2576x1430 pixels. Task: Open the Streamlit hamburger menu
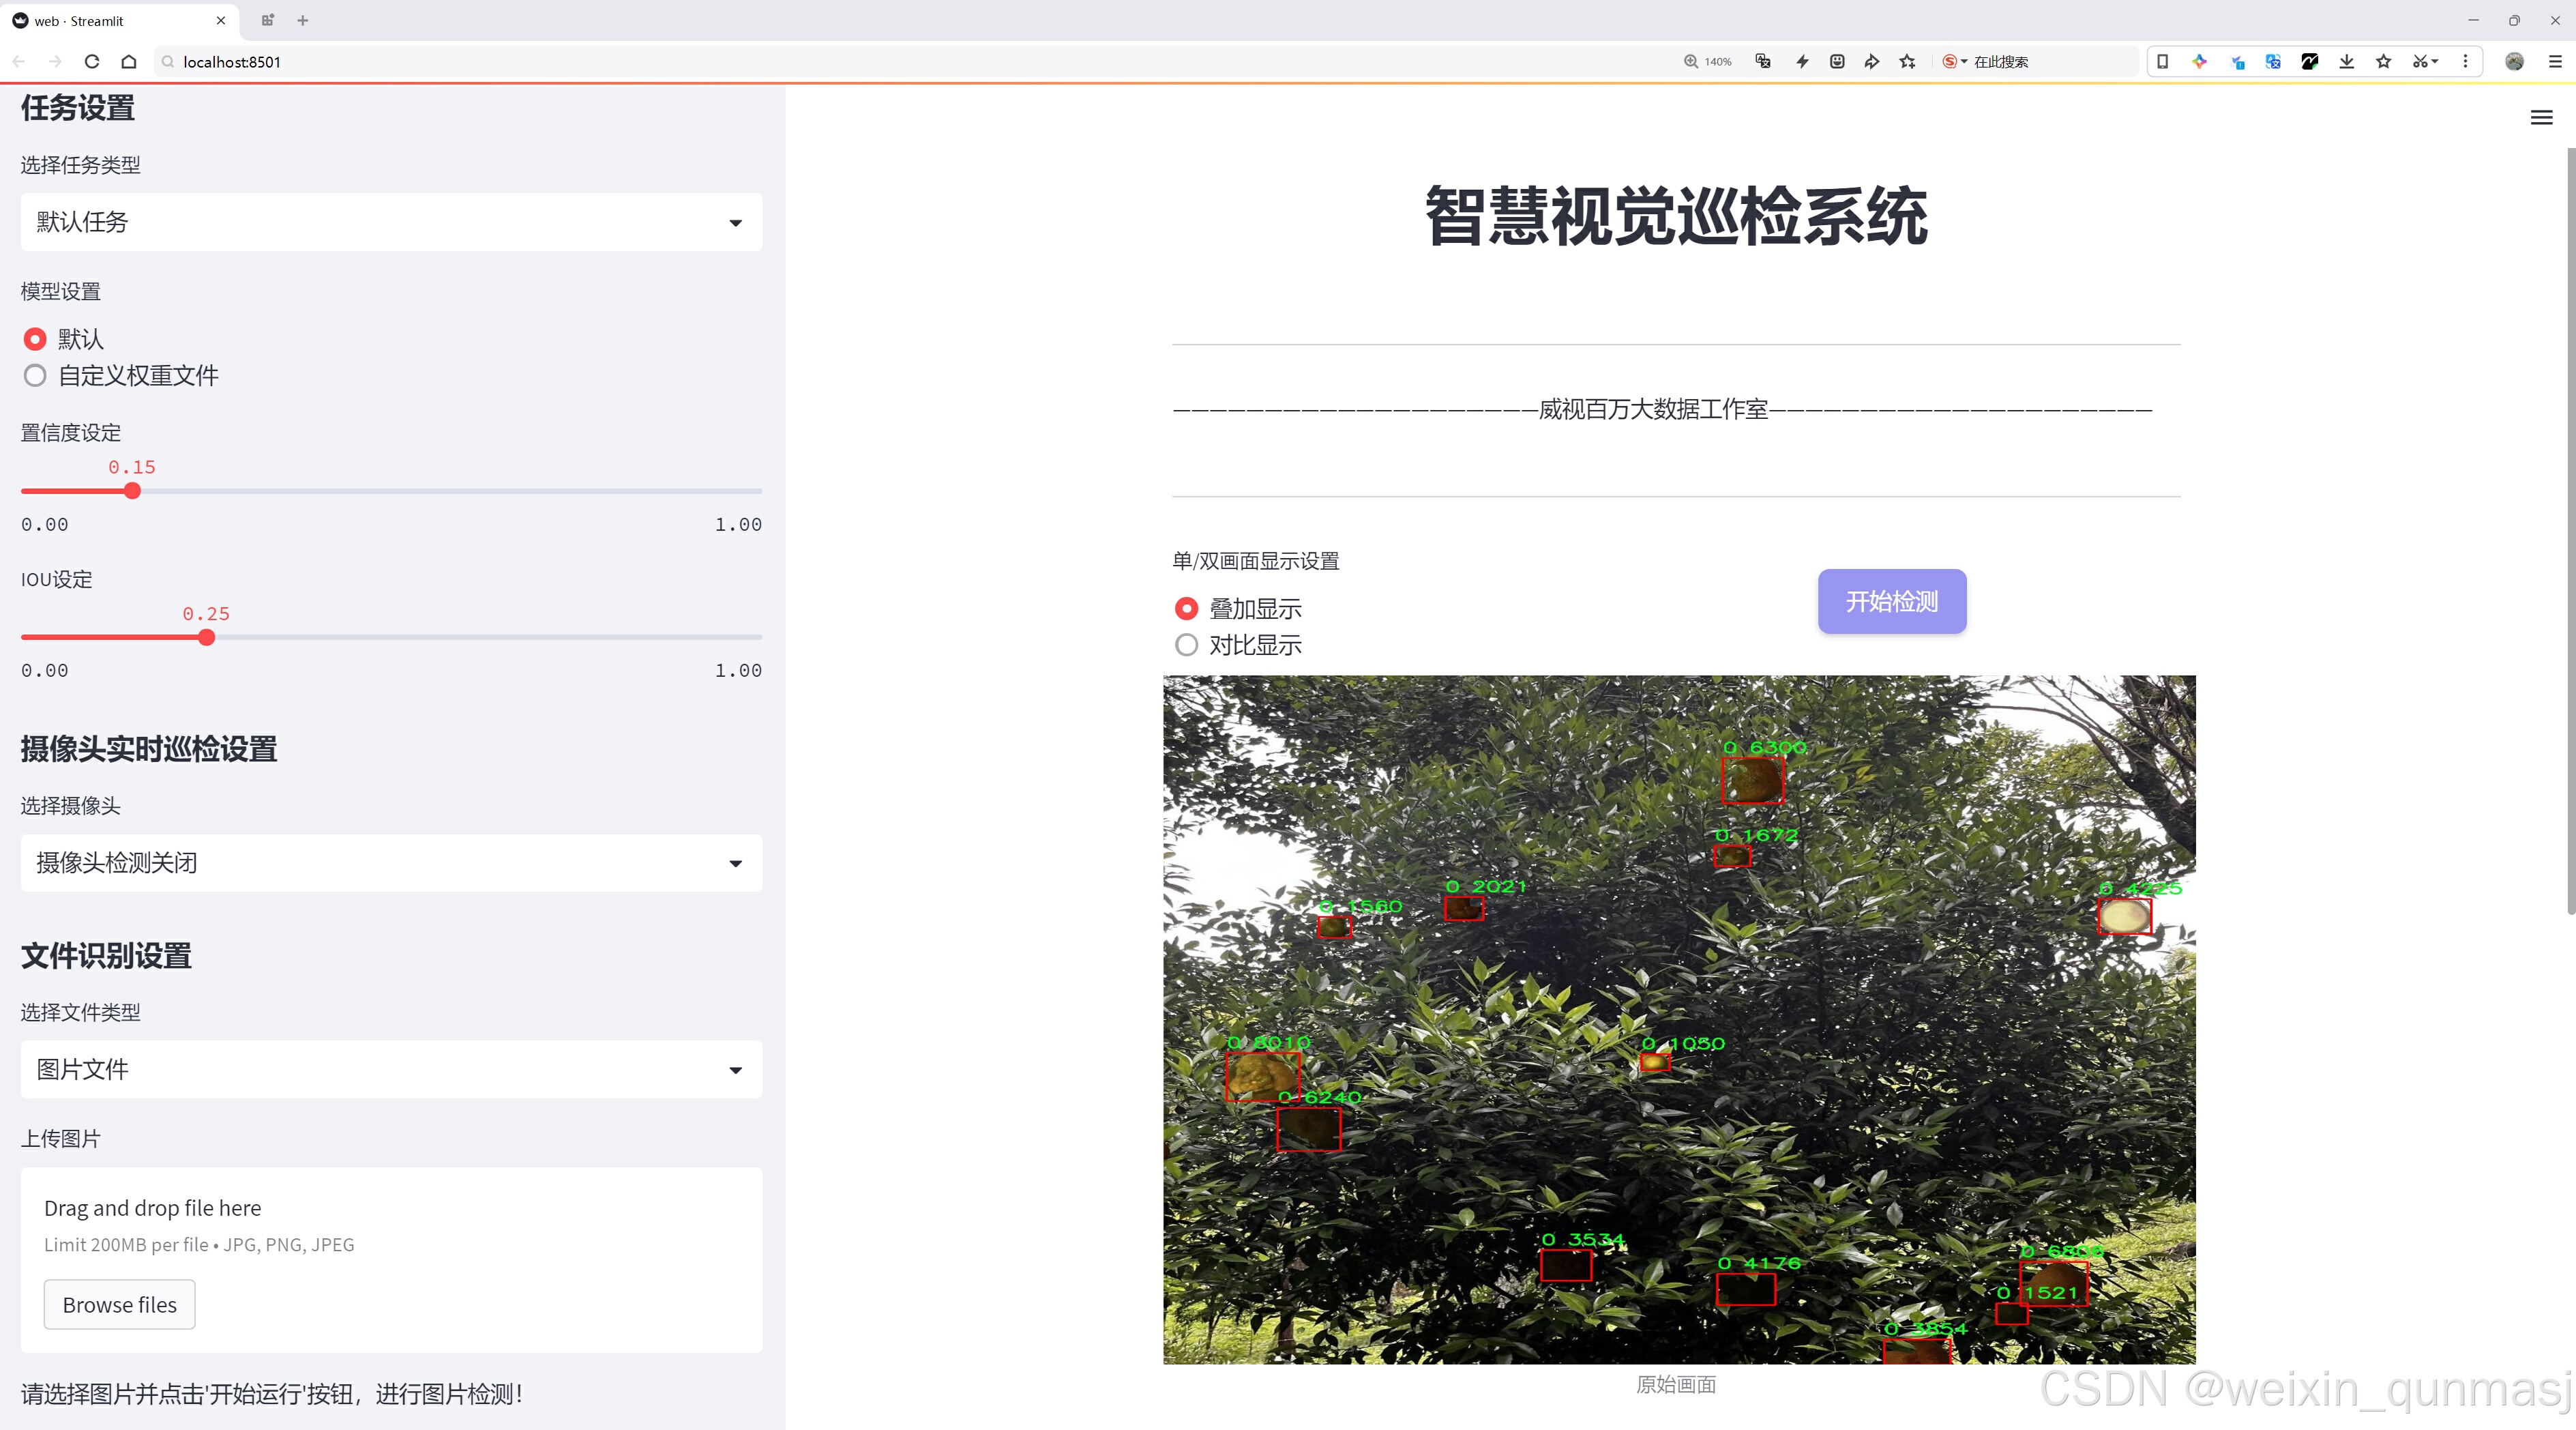(2541, 118)
